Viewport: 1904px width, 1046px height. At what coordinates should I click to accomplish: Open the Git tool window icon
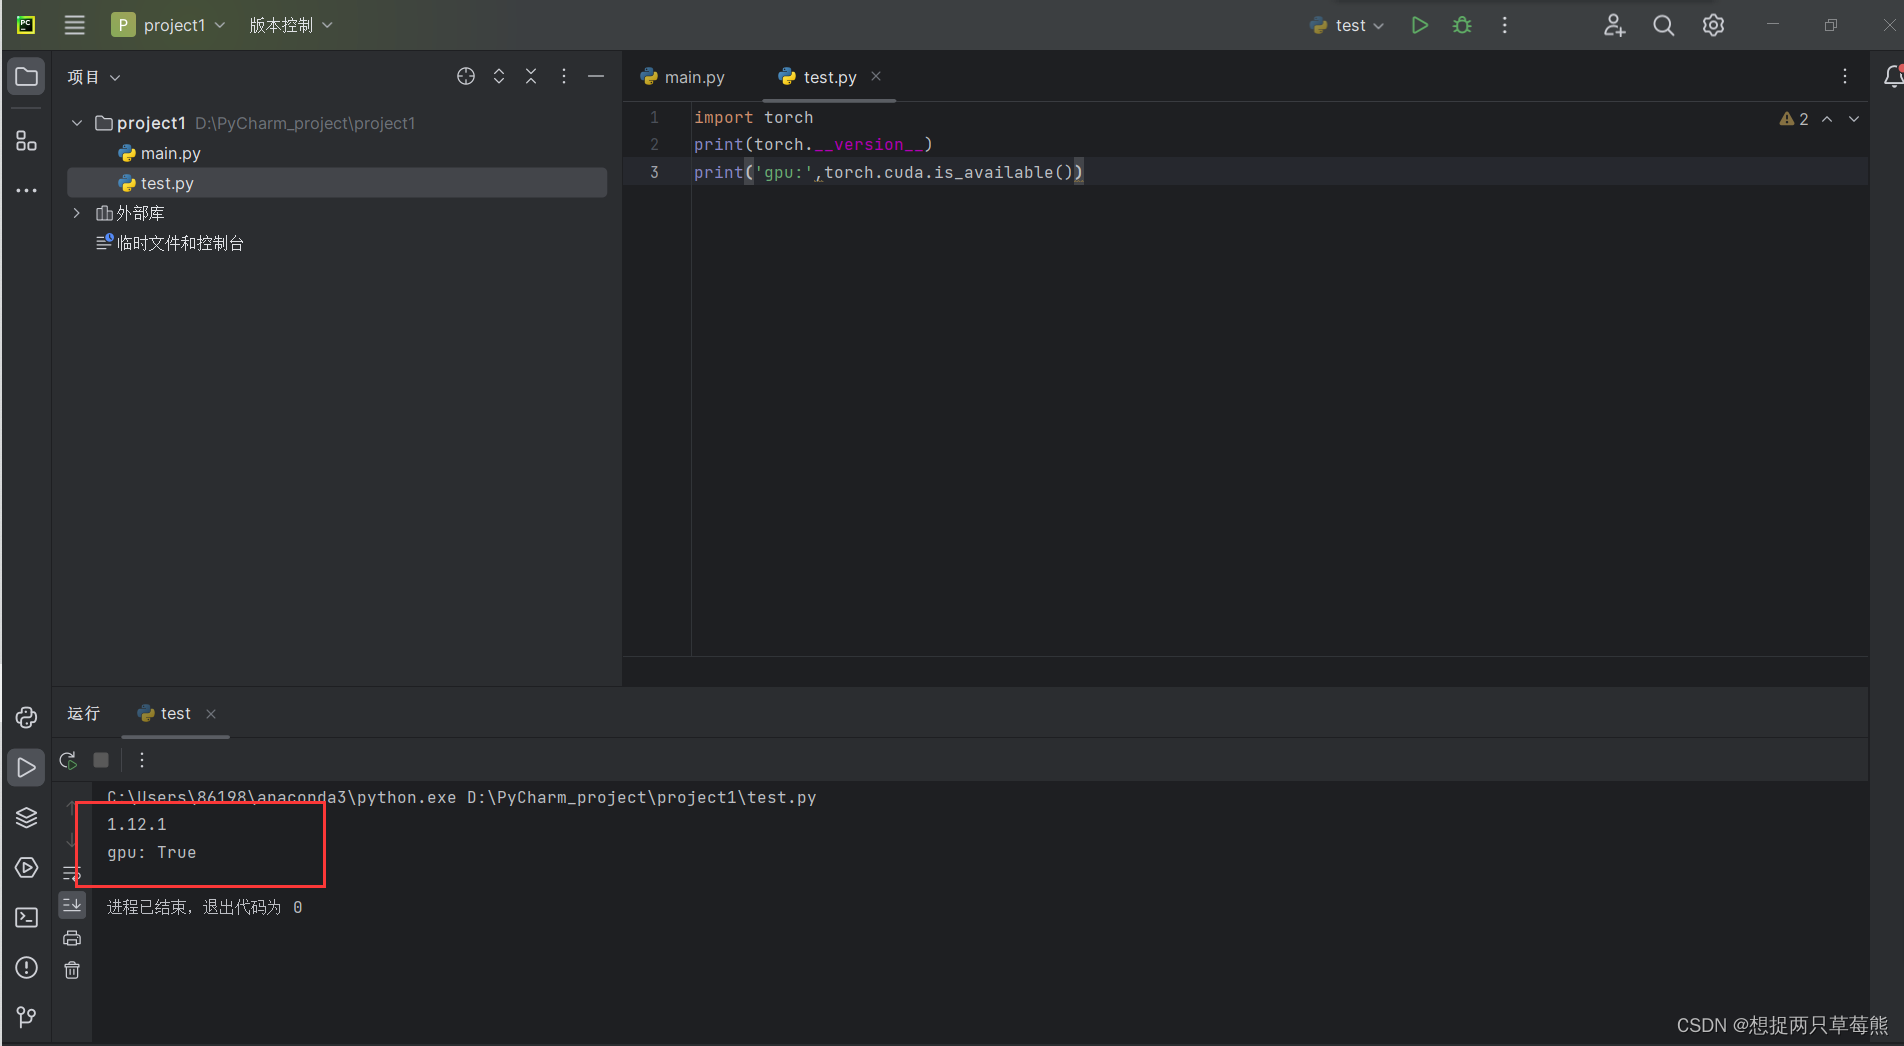26,1017
